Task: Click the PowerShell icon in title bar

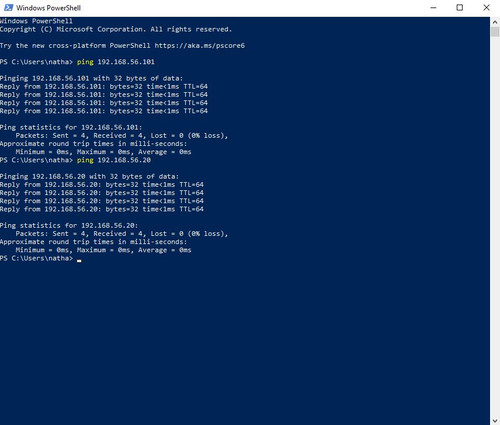Action: click(x=8, y=7)
